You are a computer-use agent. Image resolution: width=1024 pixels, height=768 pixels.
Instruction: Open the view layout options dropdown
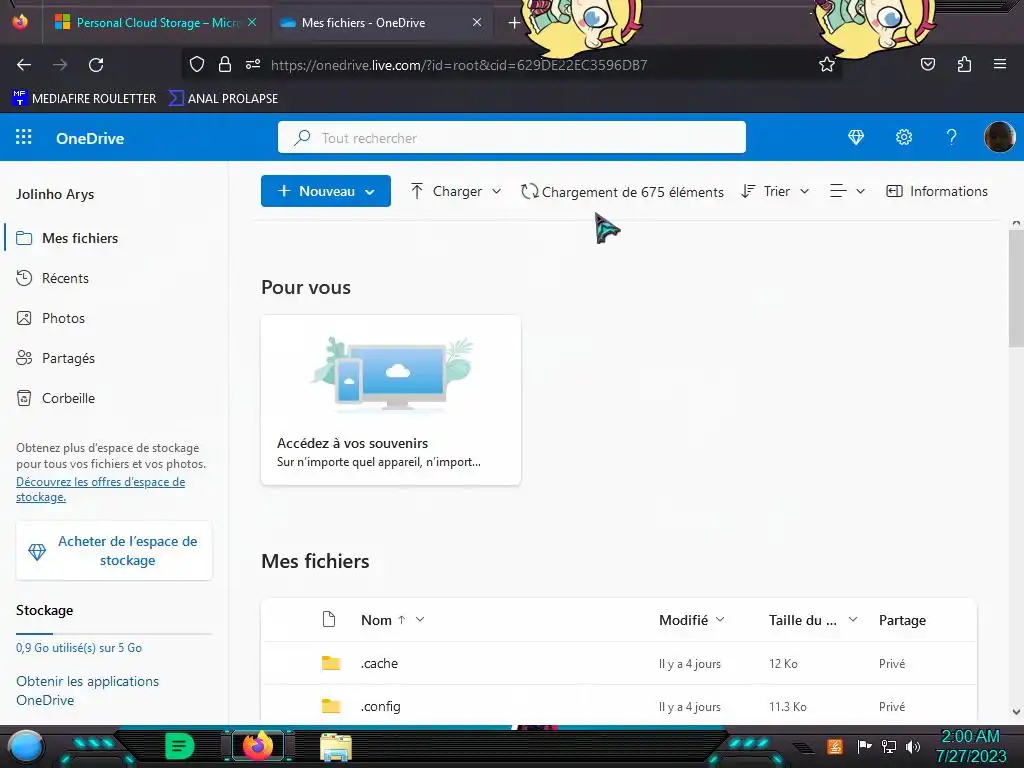tap(847, 191)
